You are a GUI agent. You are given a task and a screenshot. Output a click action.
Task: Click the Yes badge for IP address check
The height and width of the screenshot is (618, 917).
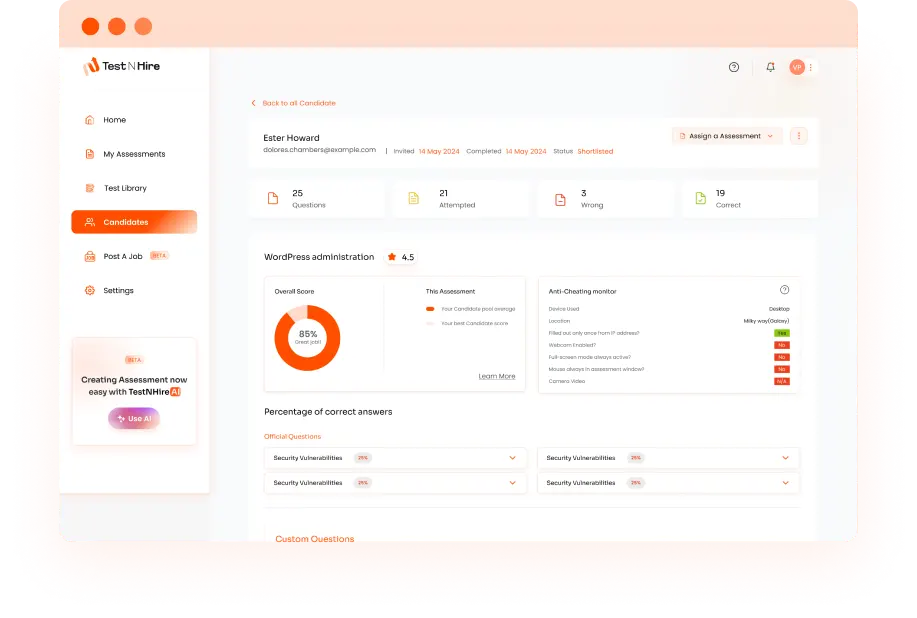781,333
